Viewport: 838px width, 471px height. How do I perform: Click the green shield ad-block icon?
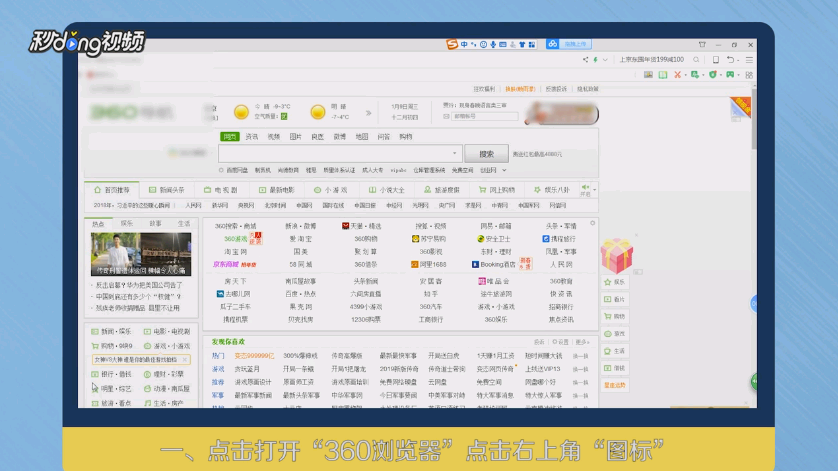(x=712, y=75)
